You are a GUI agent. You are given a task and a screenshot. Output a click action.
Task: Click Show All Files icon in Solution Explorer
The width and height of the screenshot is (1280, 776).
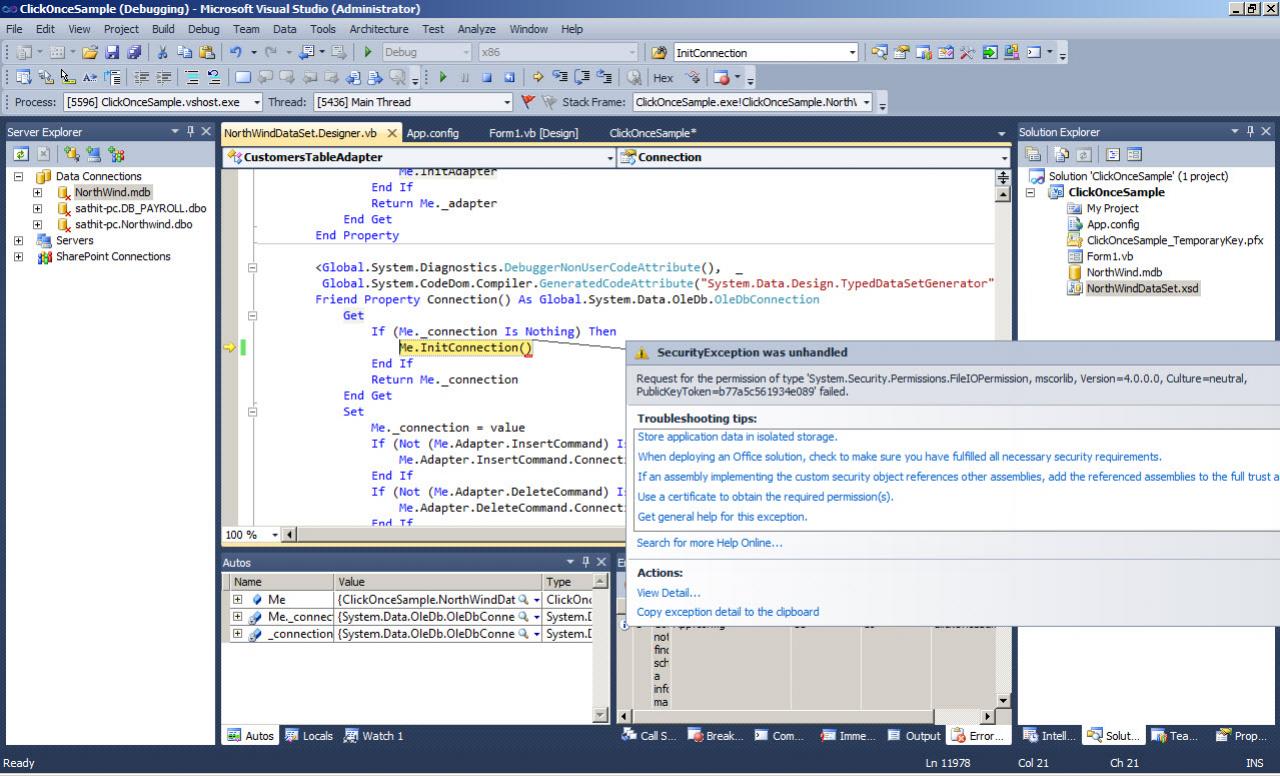click(x=1061, y=154)
